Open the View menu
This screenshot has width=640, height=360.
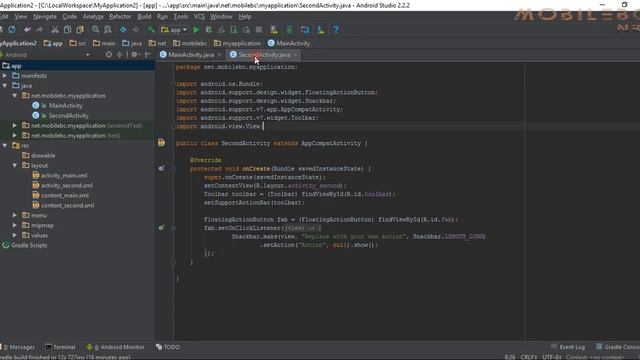pyautogui.click(x=21, y=17)
